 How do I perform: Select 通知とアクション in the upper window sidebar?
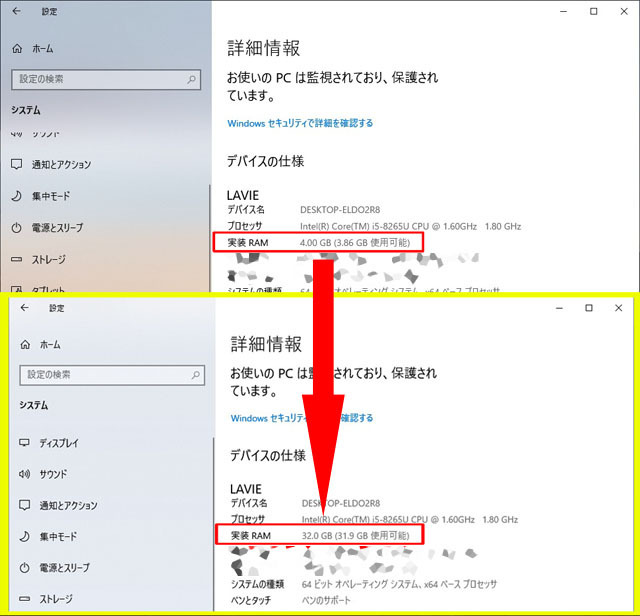pos(51,165)
